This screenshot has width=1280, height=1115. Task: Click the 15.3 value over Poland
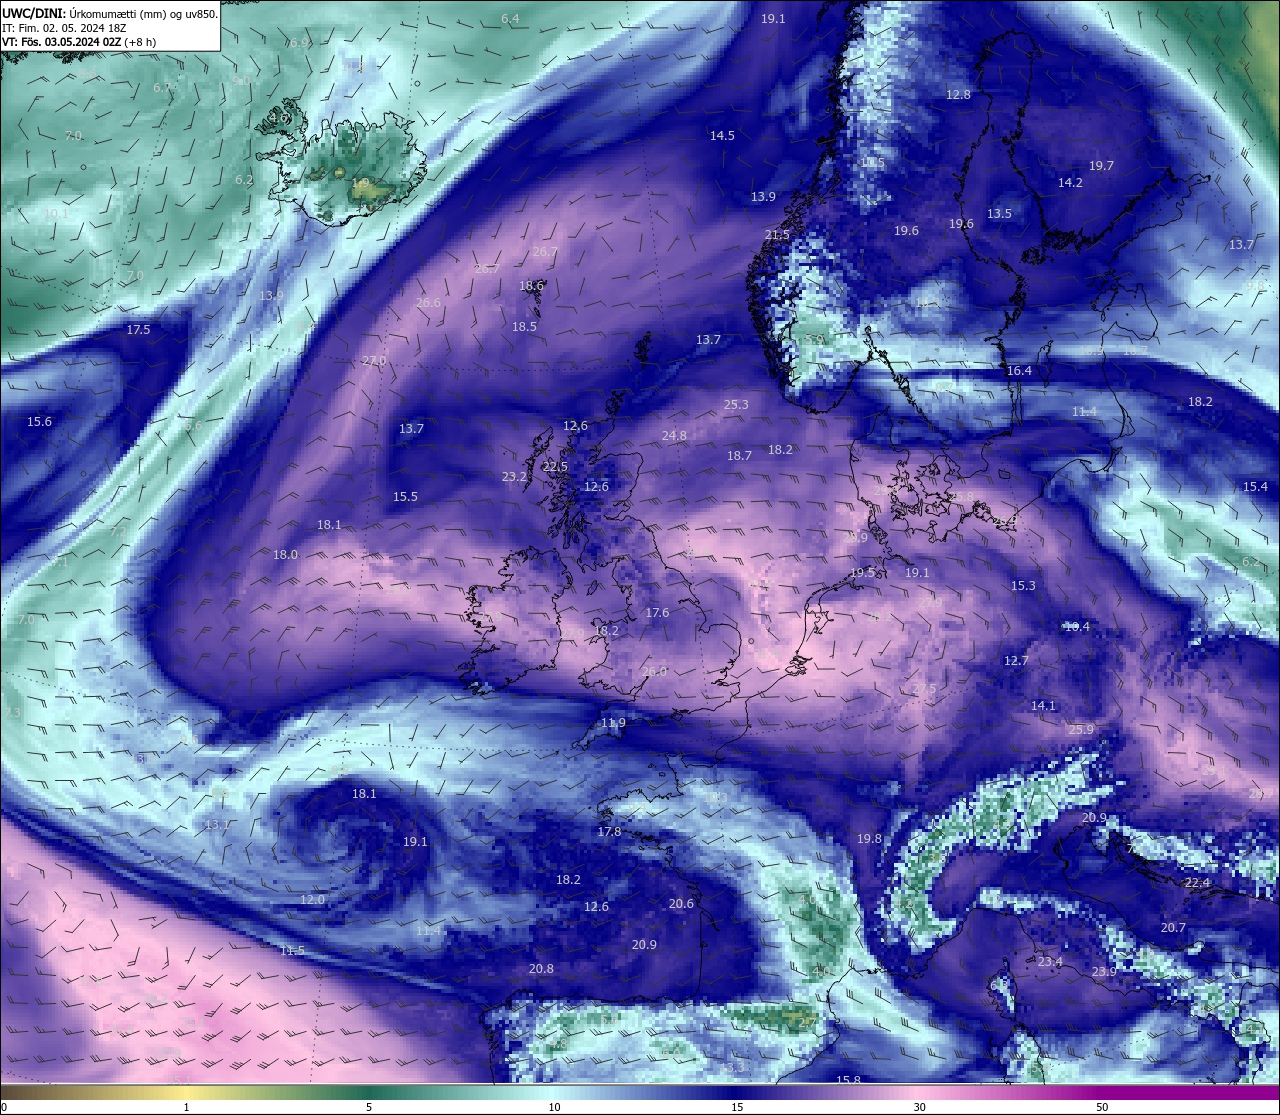pyautogui.click(x=1023, y=585)
